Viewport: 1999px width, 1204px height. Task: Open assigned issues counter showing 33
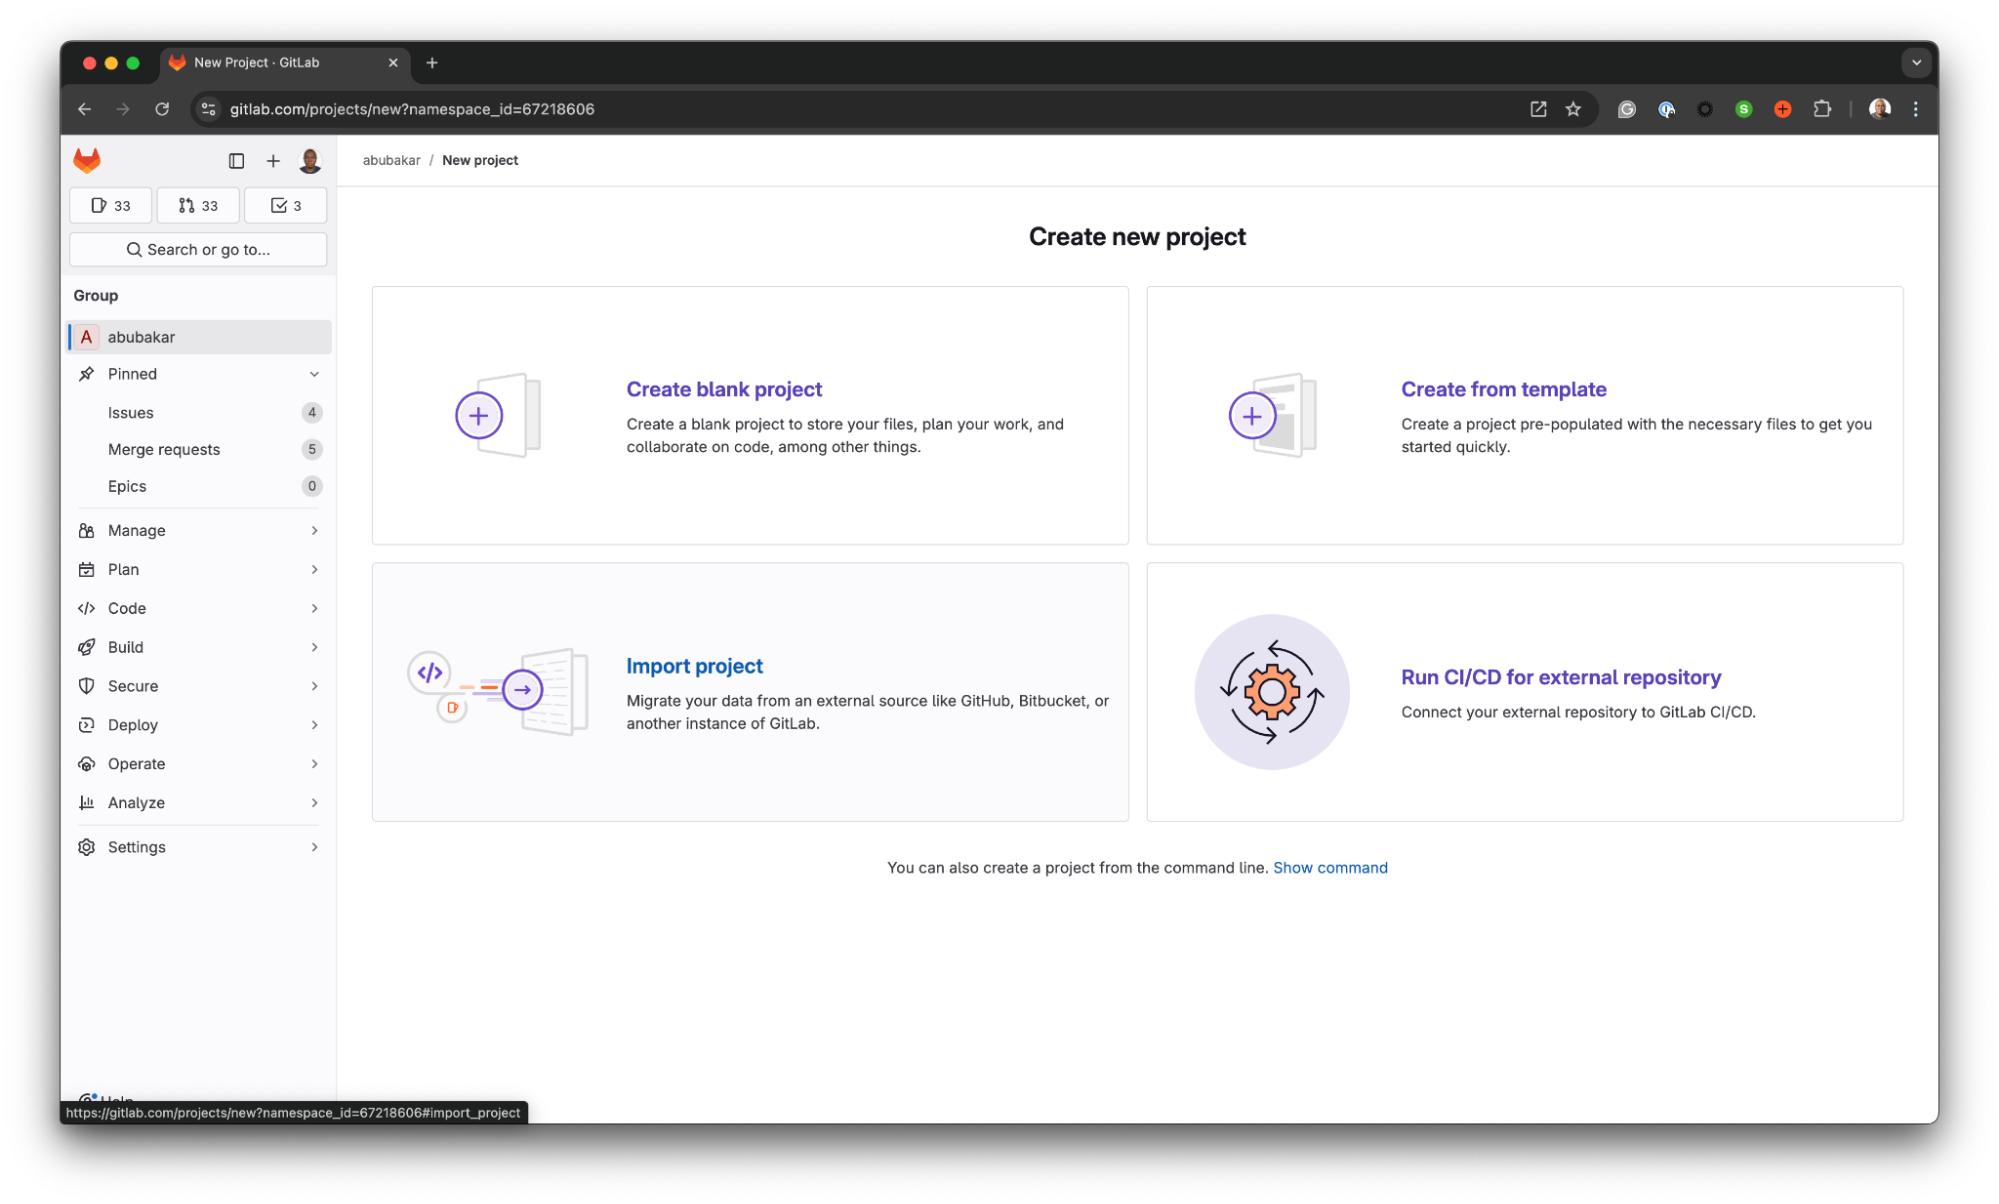click(111, 205)
